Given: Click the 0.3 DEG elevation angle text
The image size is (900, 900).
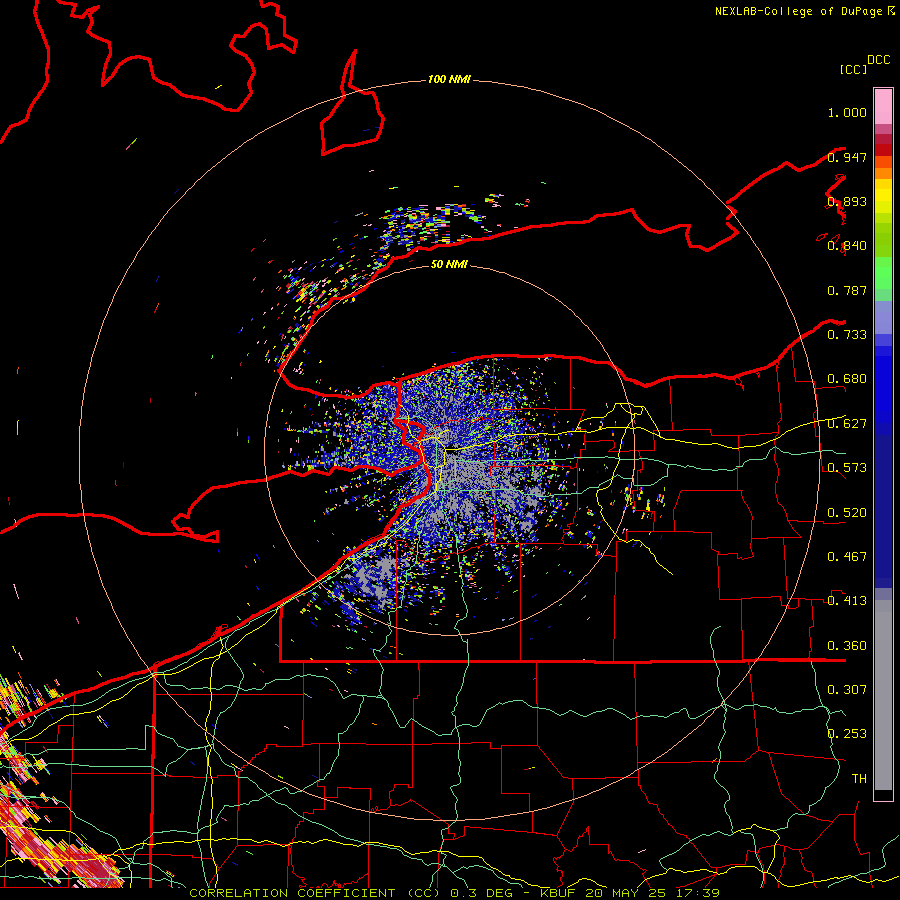Looking at the screenshot, I should pyautogui.click(x=480, y=893).
